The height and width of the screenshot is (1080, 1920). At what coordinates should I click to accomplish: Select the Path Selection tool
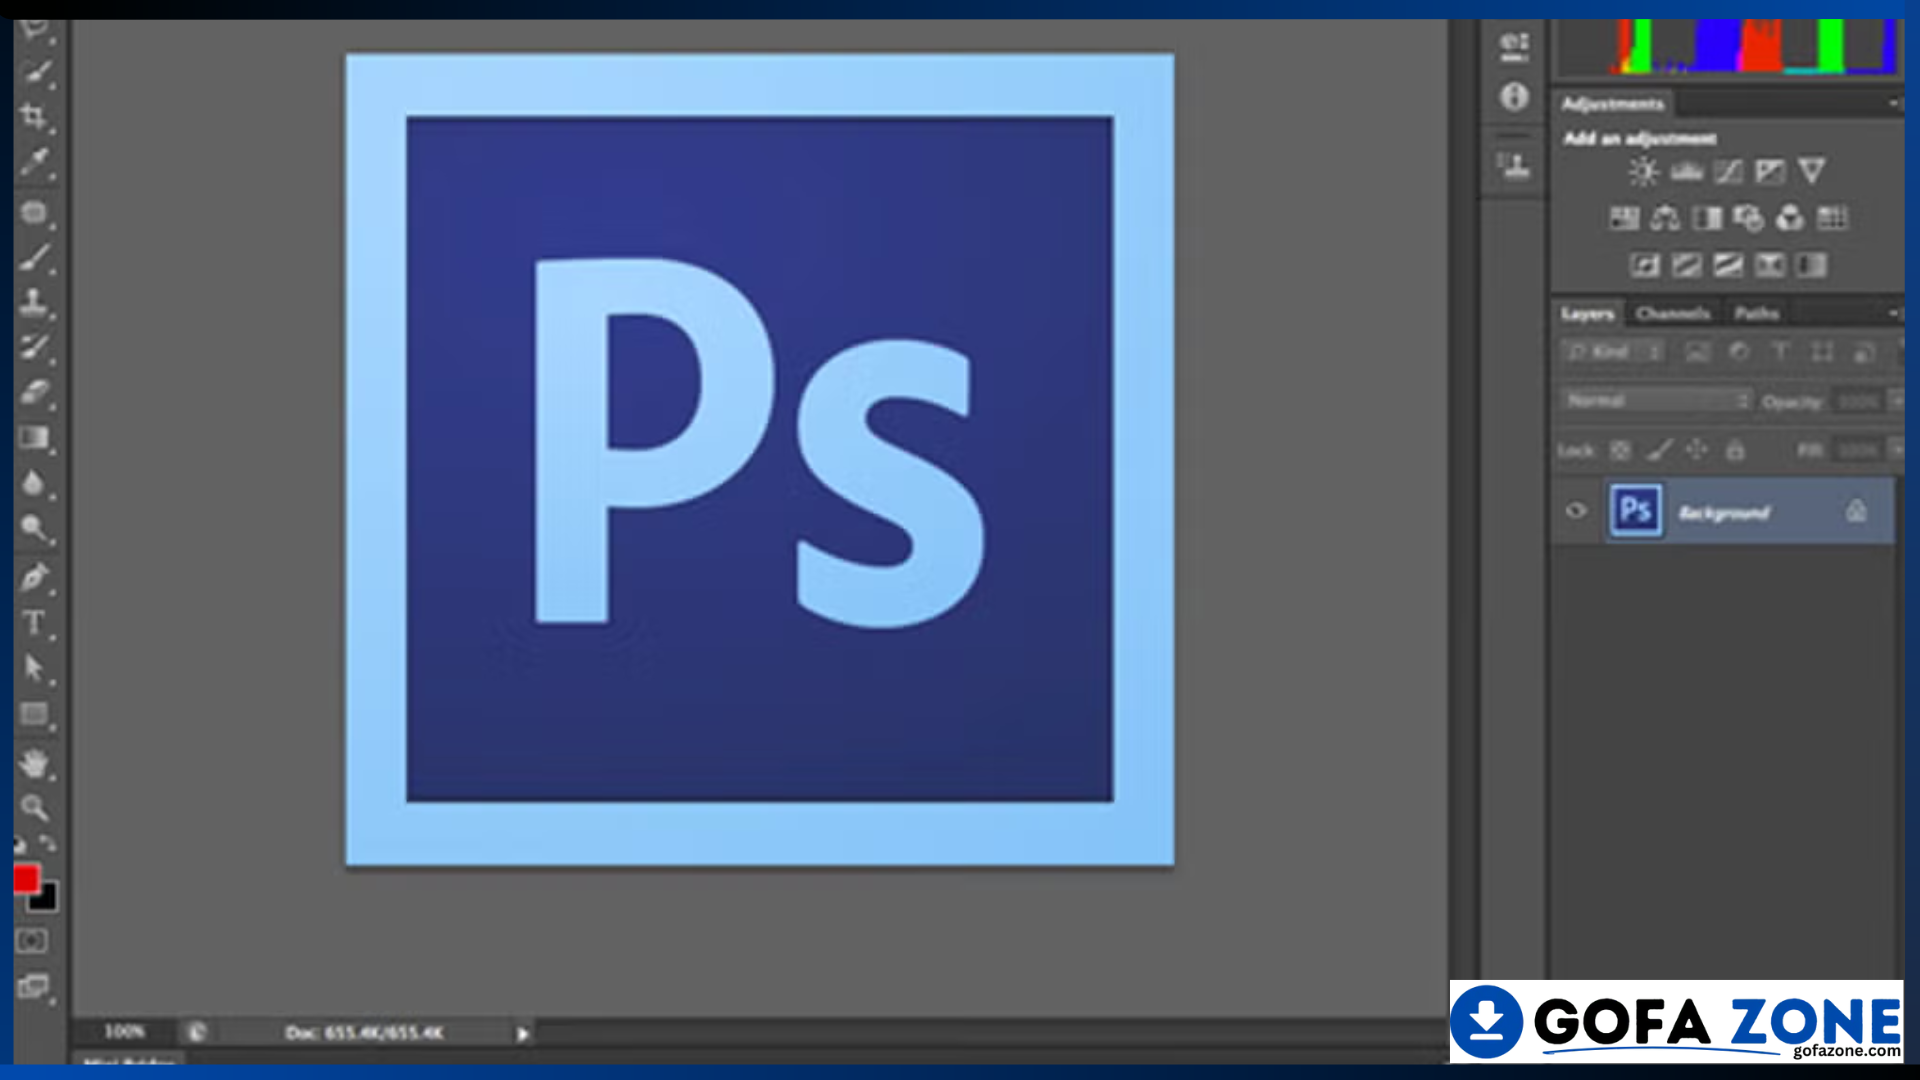tap(34, 667)
